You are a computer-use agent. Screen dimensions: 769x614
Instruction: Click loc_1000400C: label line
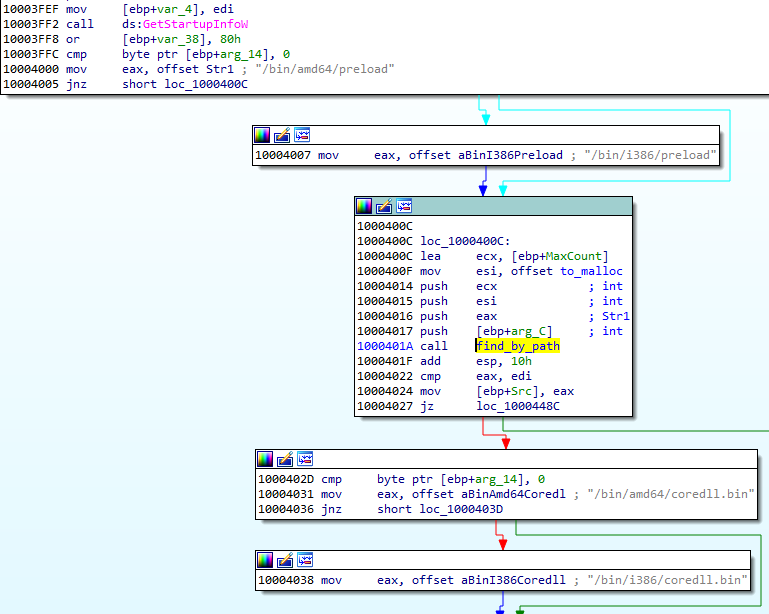(x=465, y=241)
